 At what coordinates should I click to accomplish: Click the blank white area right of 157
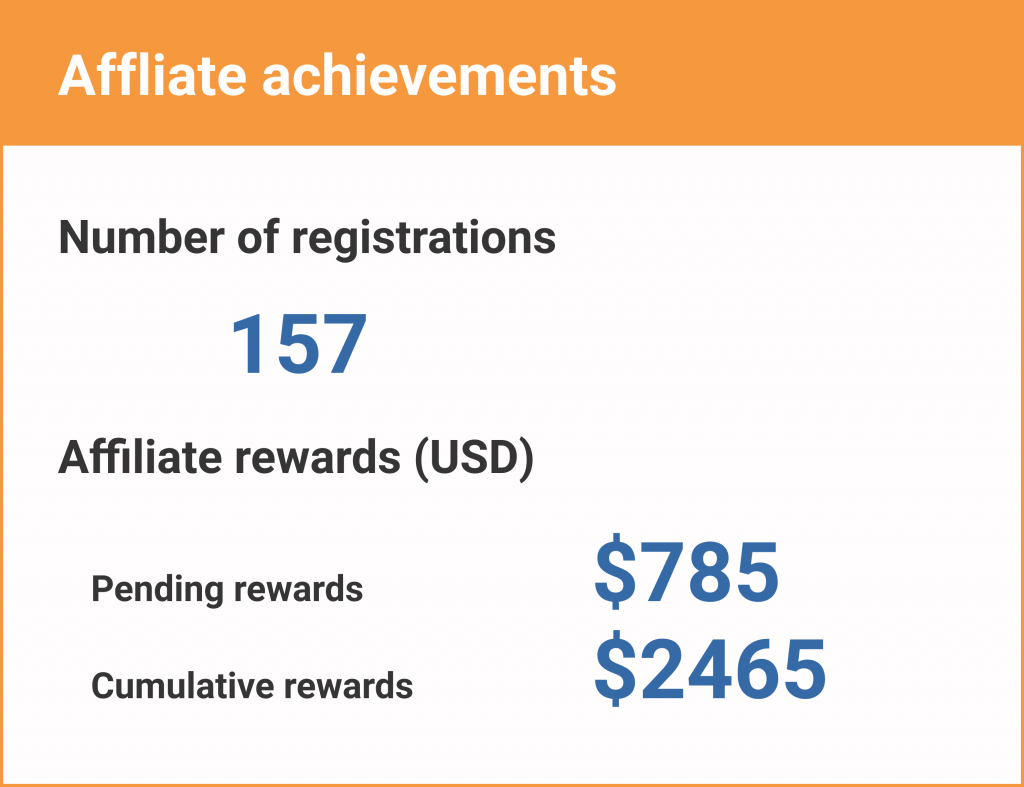tap(686, 344)
